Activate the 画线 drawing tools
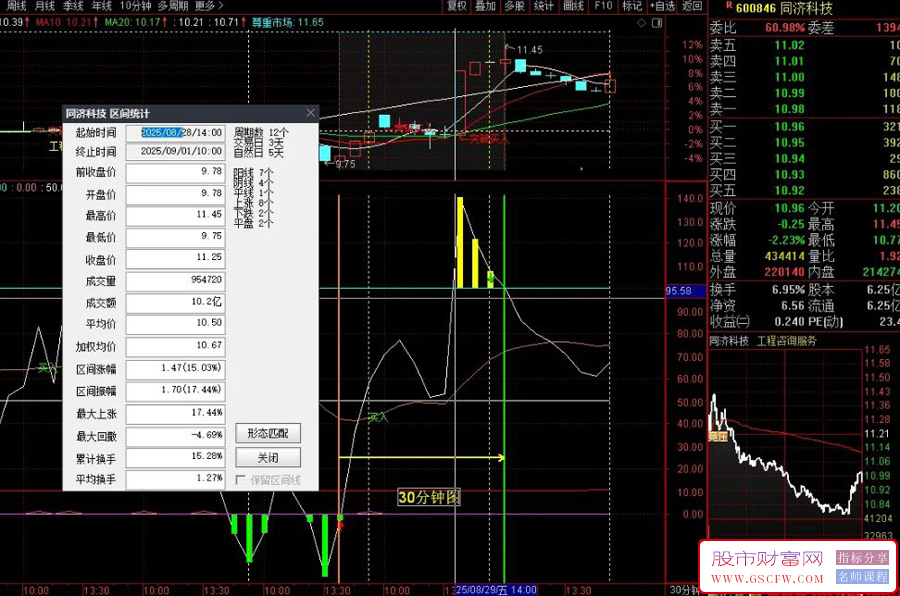900x596 pixels. click(573, 6)
